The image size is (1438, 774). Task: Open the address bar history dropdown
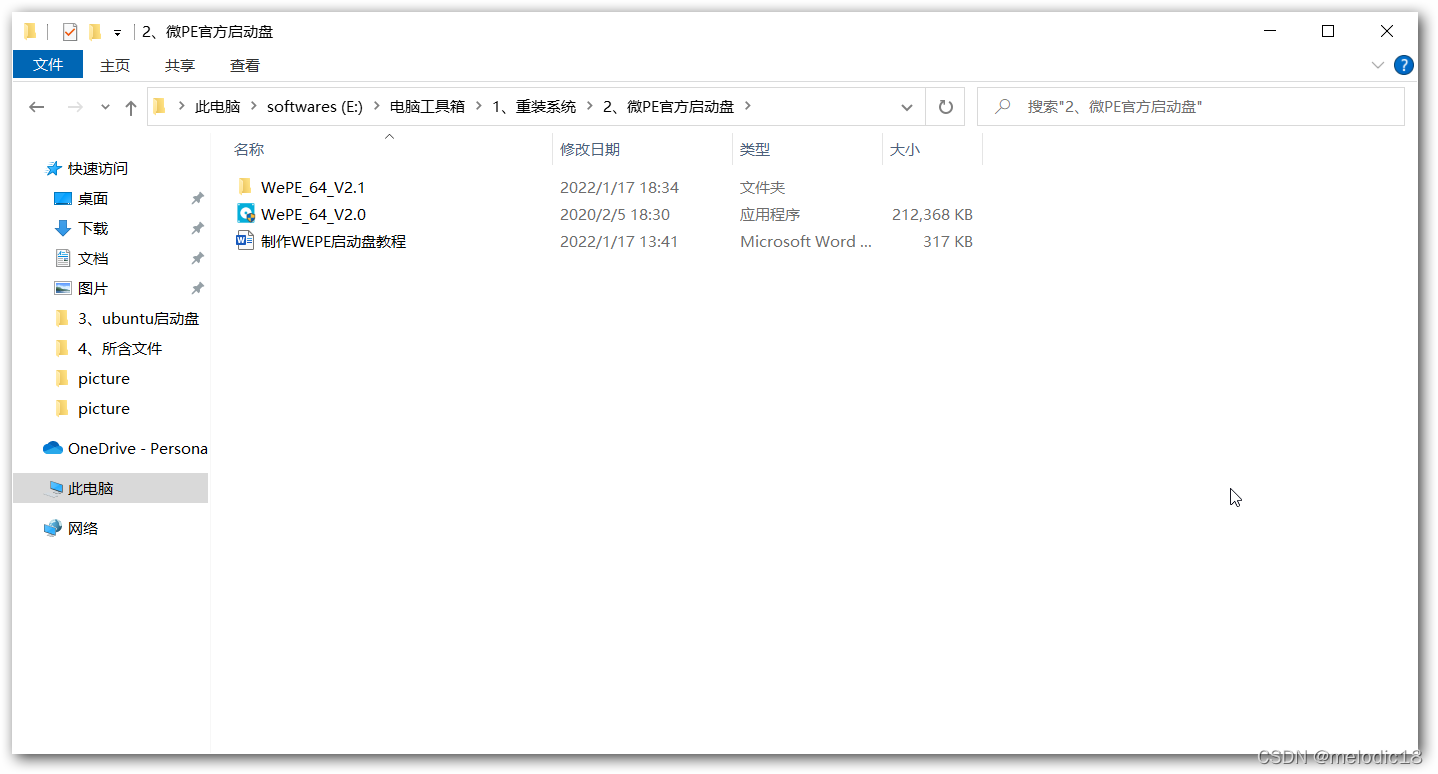point(906,107)
